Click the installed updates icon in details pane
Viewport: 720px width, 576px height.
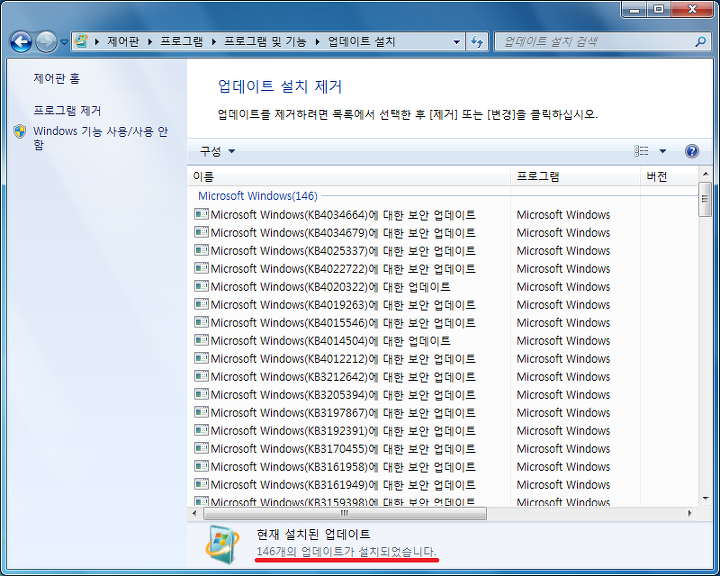pyautogui.click(x=222, y=544)
